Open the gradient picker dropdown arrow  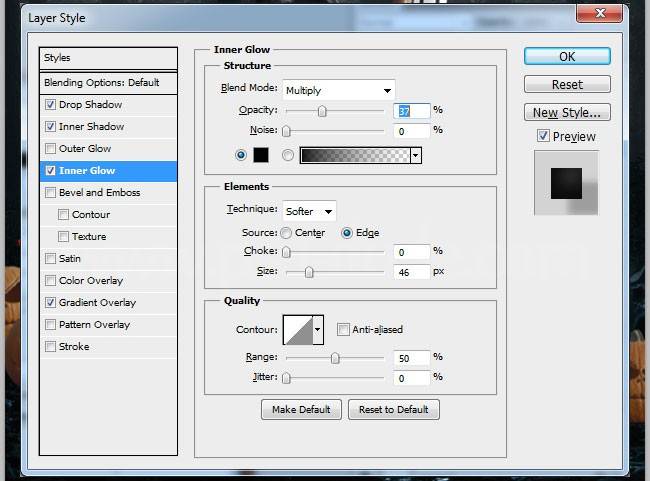[415, 155]
